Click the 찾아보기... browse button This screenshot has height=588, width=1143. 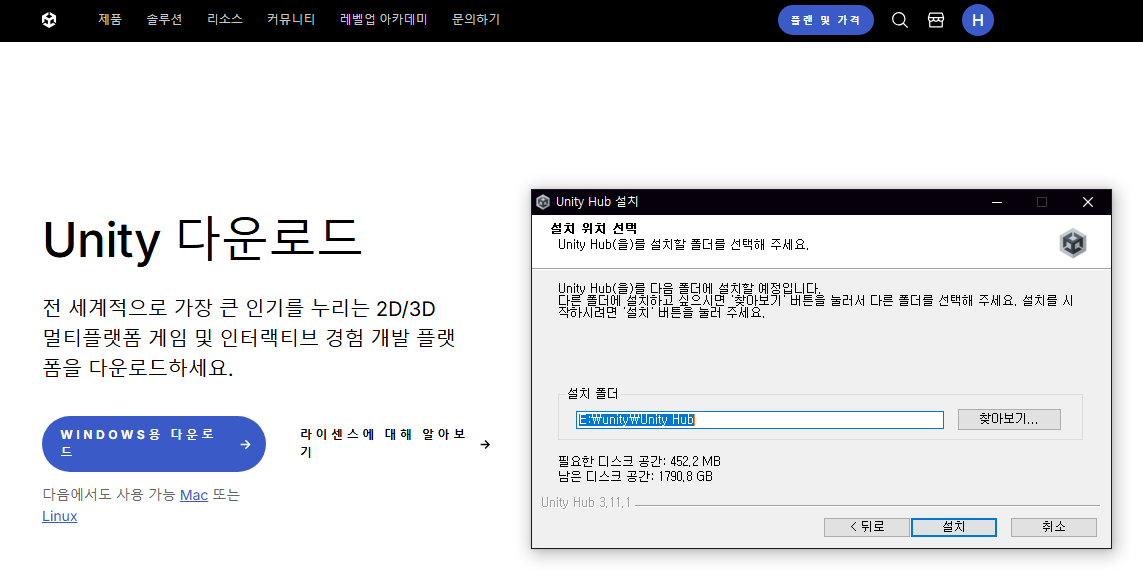(x=1009, y=419)
